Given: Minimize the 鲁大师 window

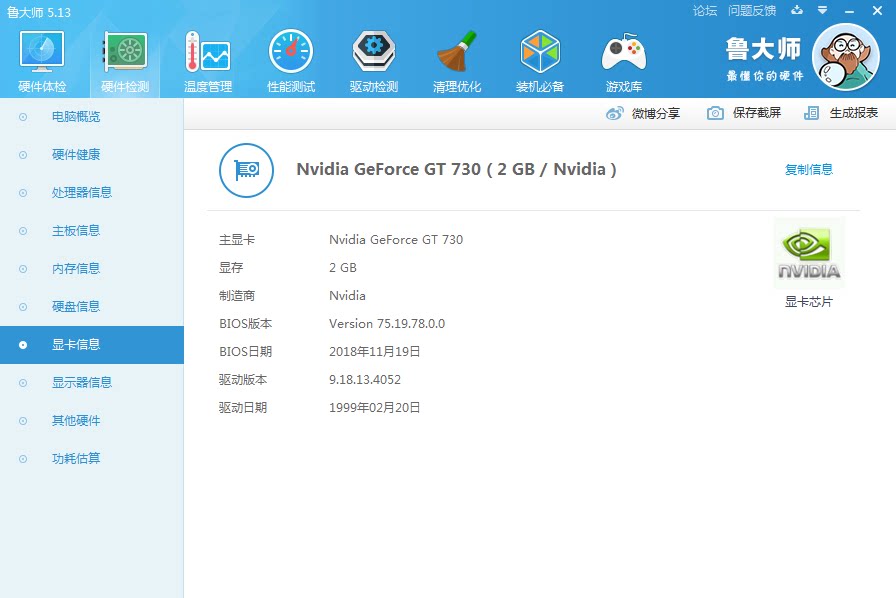Looking at the screenshot, I should tap(850, 11).
